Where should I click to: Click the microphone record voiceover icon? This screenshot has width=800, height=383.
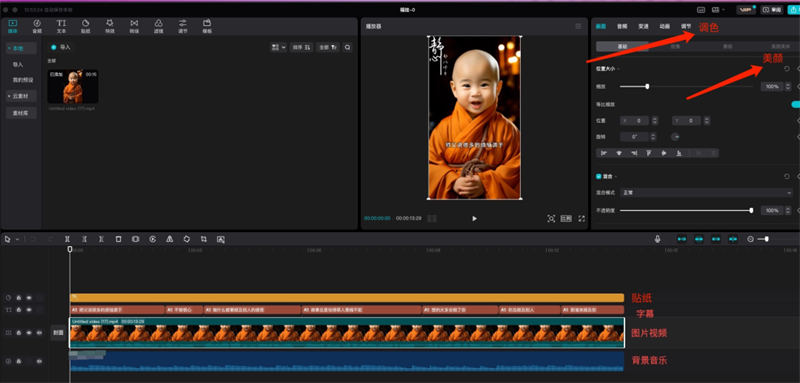pos(658,239)
